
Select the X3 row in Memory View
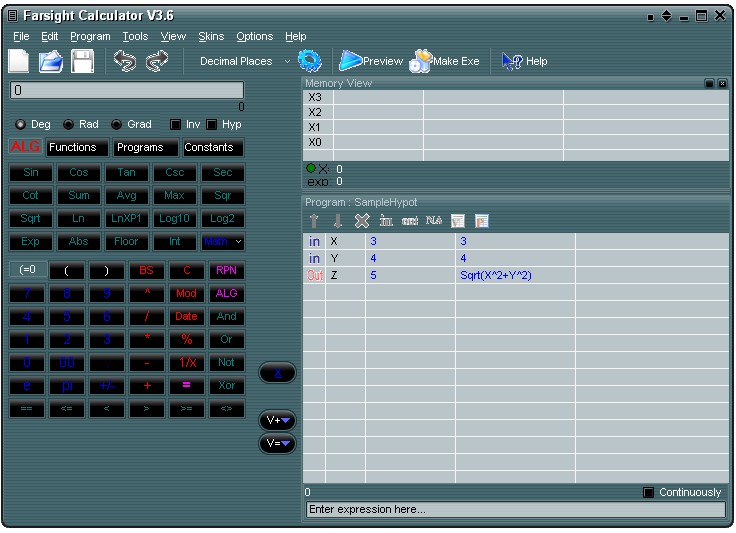click(515, 97)
